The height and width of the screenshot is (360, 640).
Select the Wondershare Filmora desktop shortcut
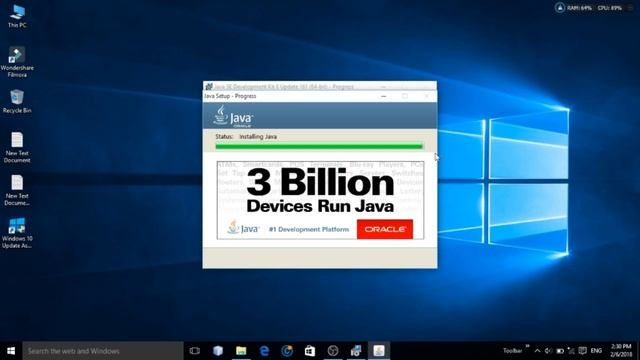(17, 62)
